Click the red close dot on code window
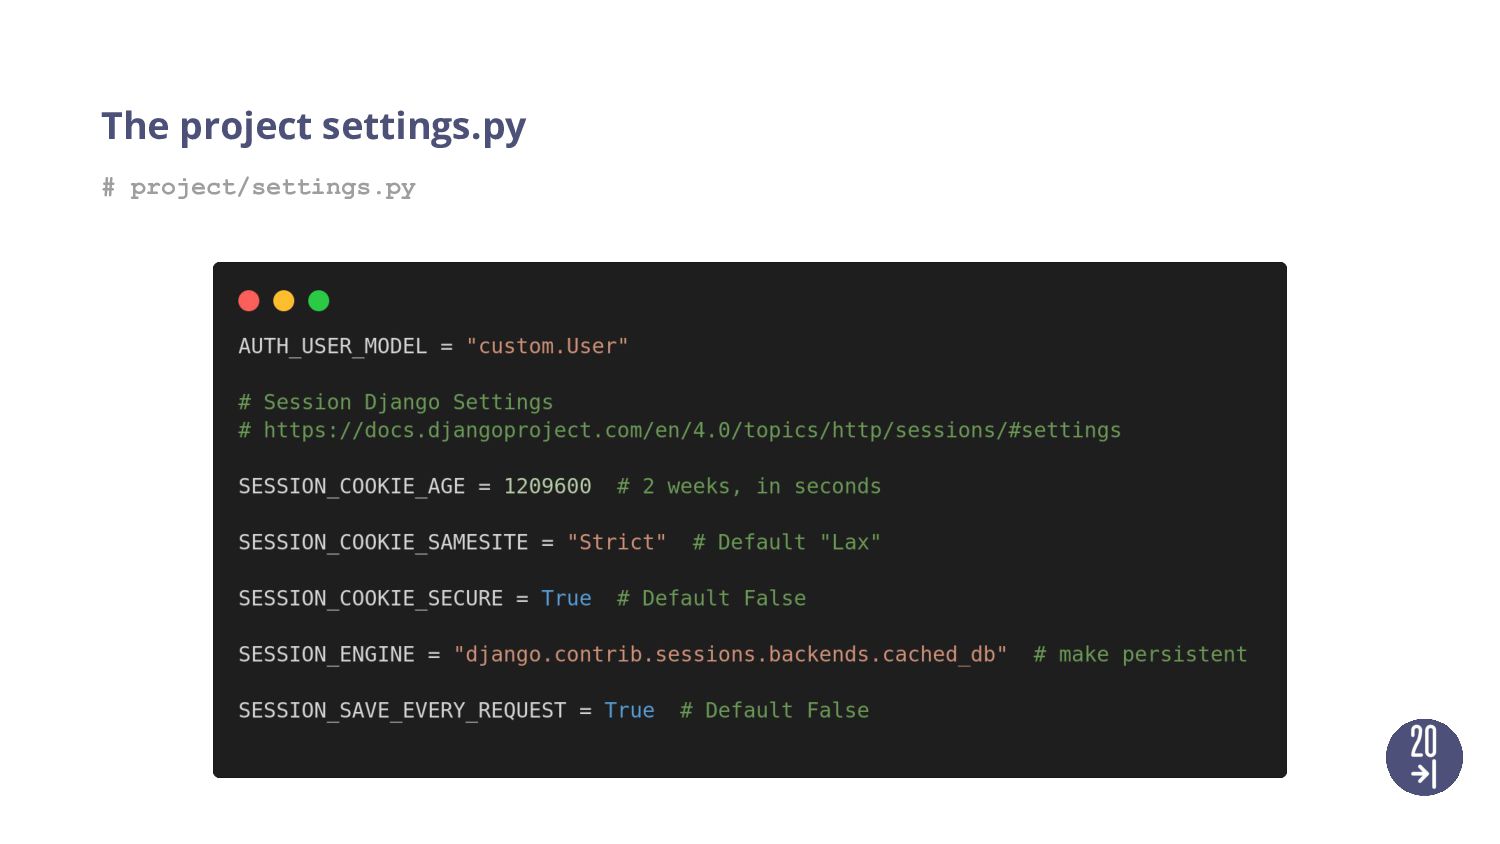The height and width of the screenshot is (844, 1500). point(249,301)
